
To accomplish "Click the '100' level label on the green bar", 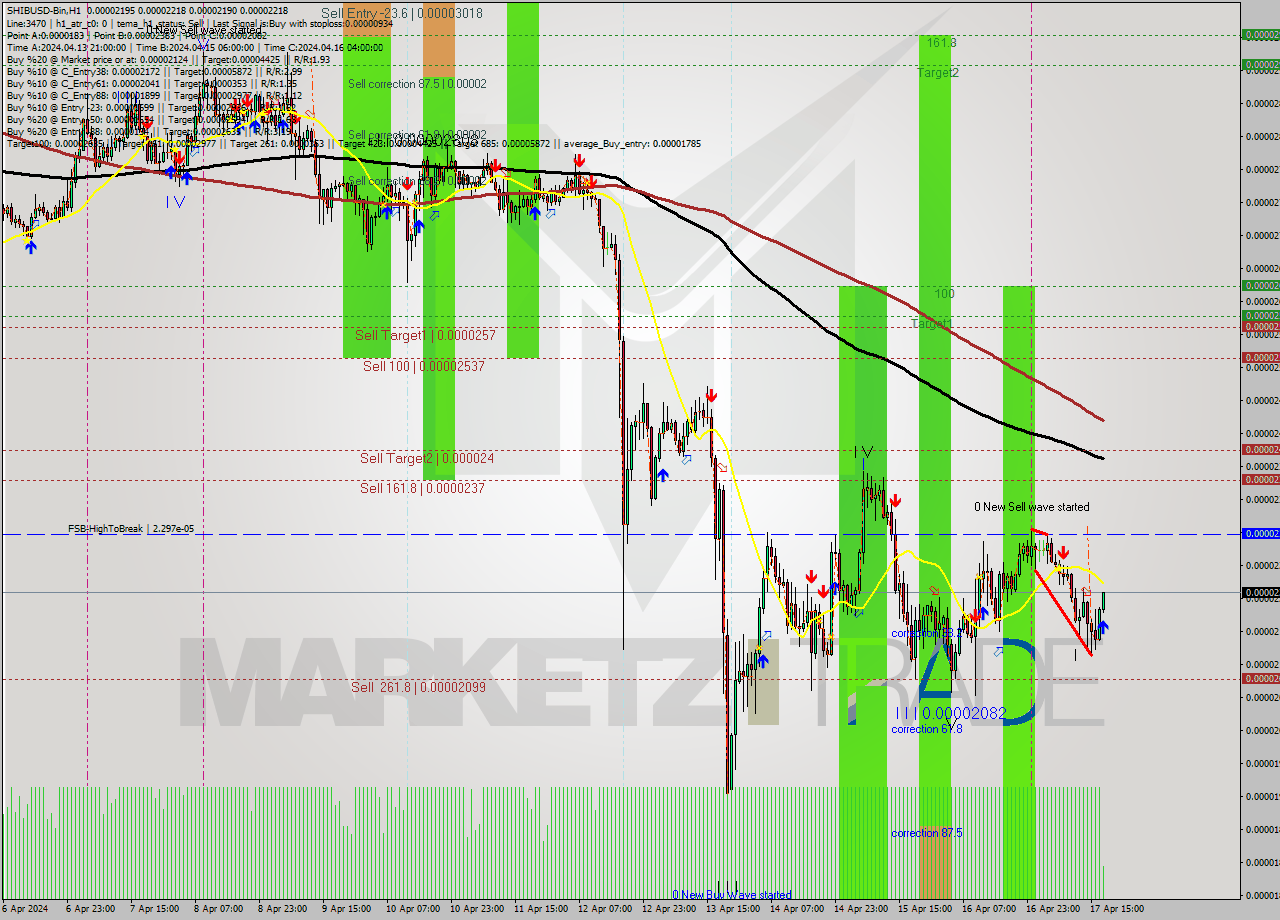I will click(x=944, y=294).
